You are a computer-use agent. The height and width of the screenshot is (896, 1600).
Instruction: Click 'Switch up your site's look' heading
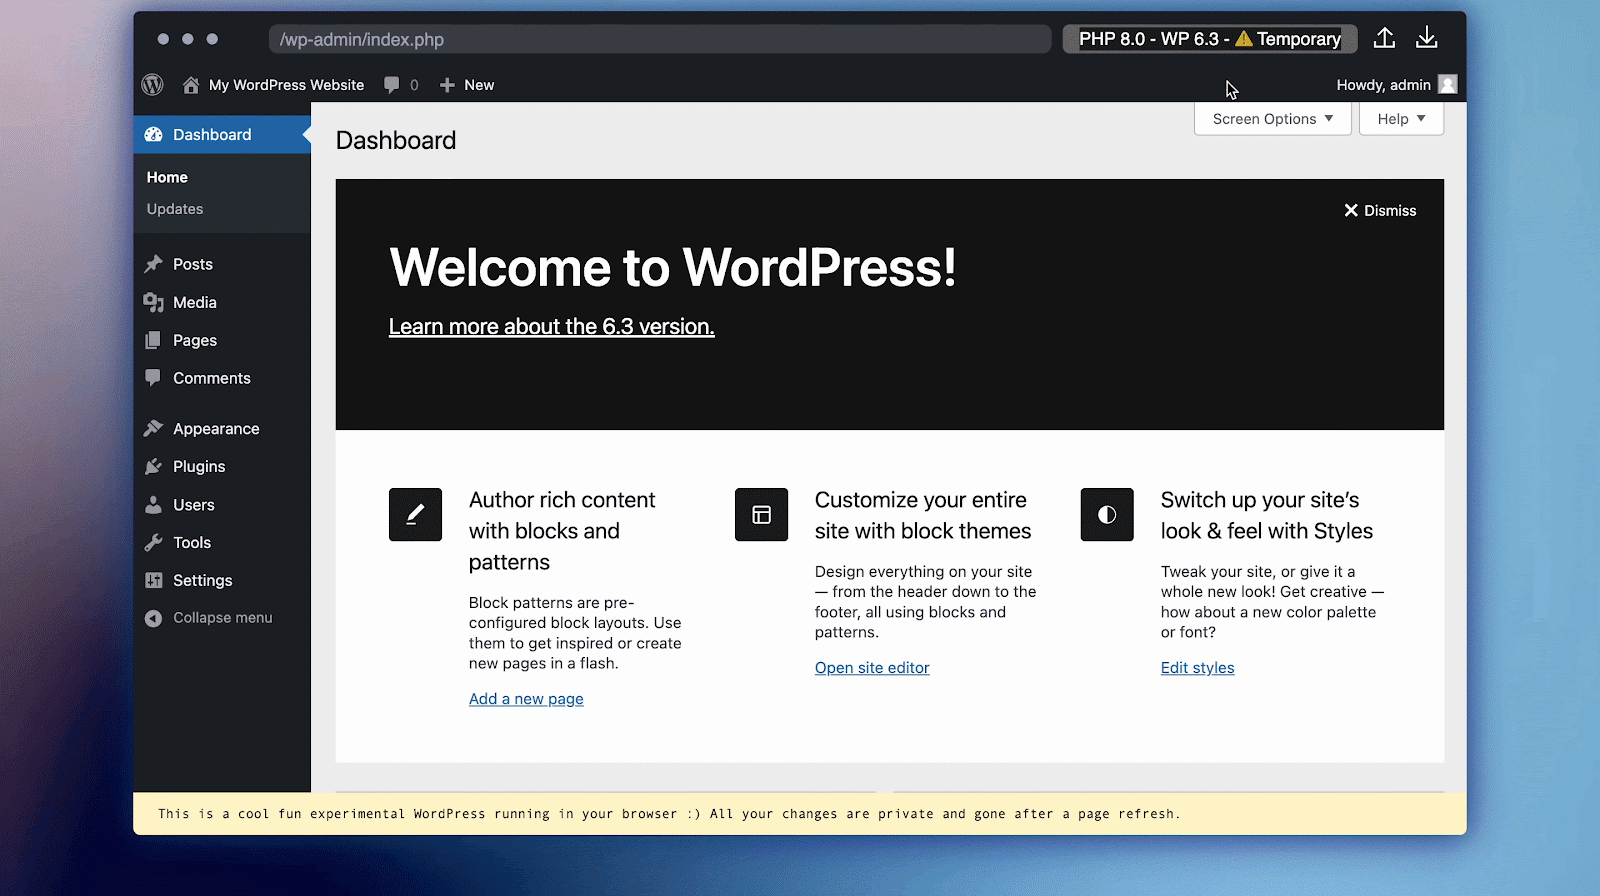[1267, 515]
